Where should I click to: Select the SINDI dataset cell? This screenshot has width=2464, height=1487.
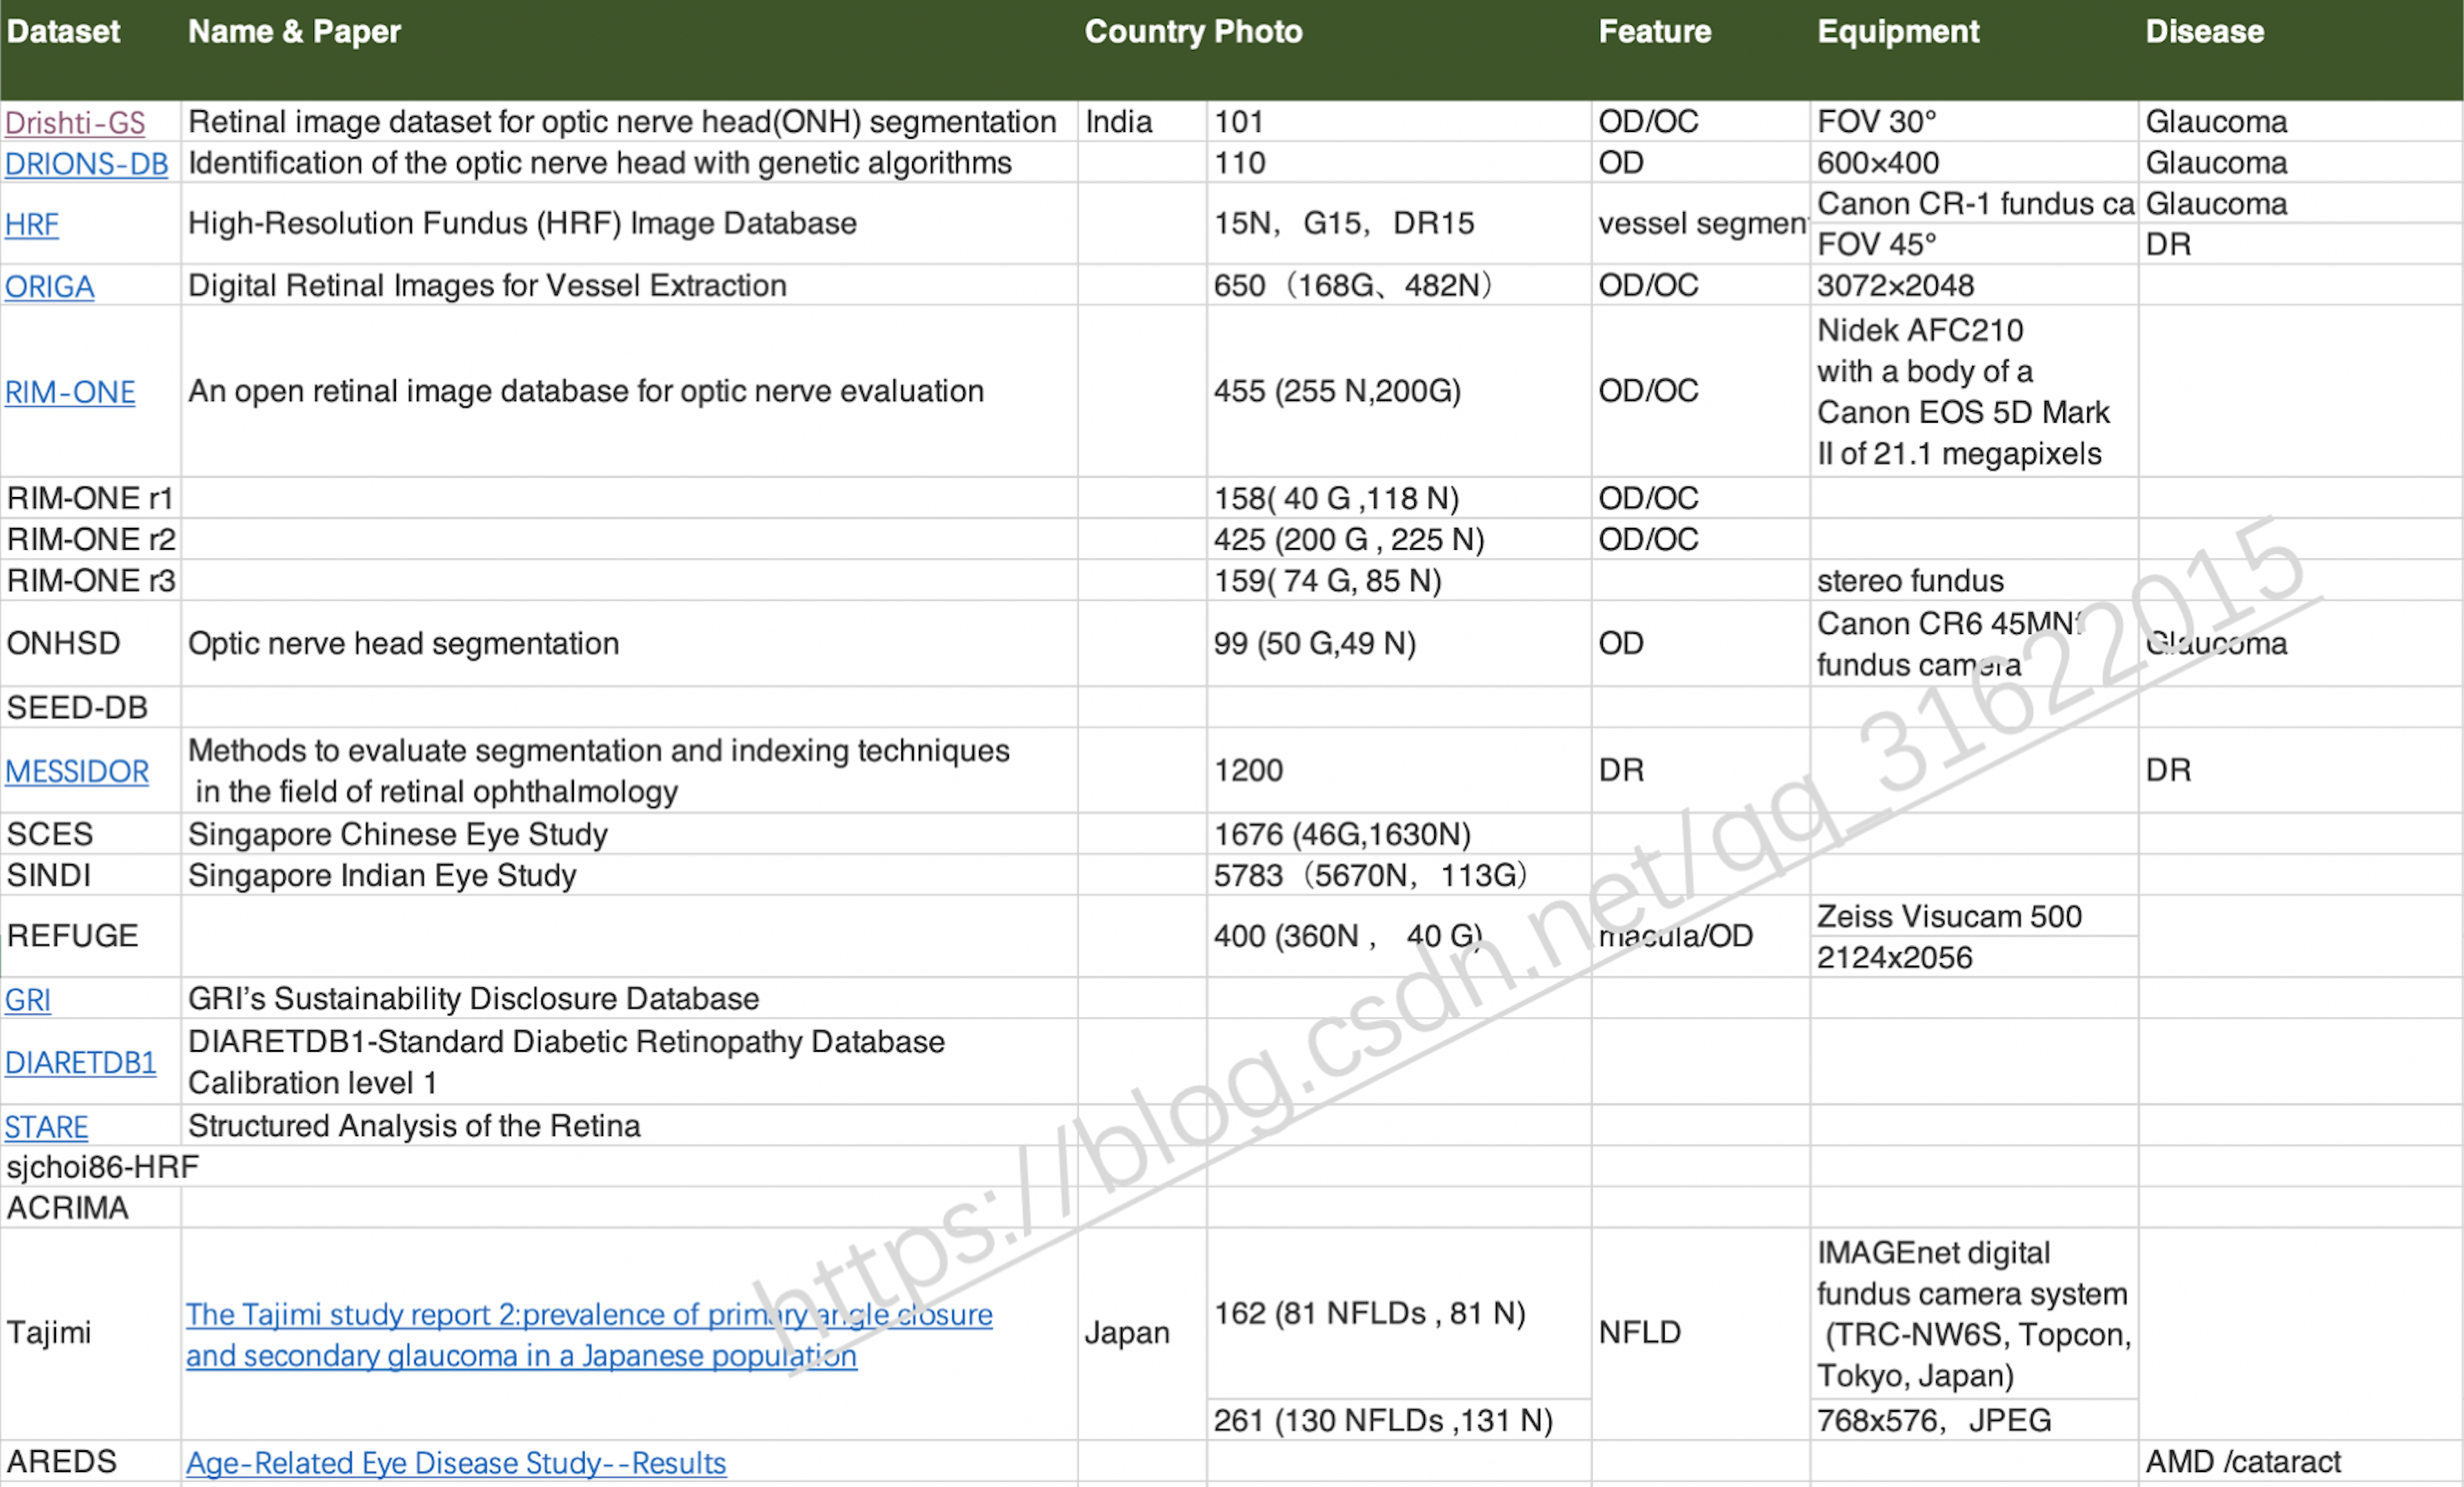pos(90,875)
